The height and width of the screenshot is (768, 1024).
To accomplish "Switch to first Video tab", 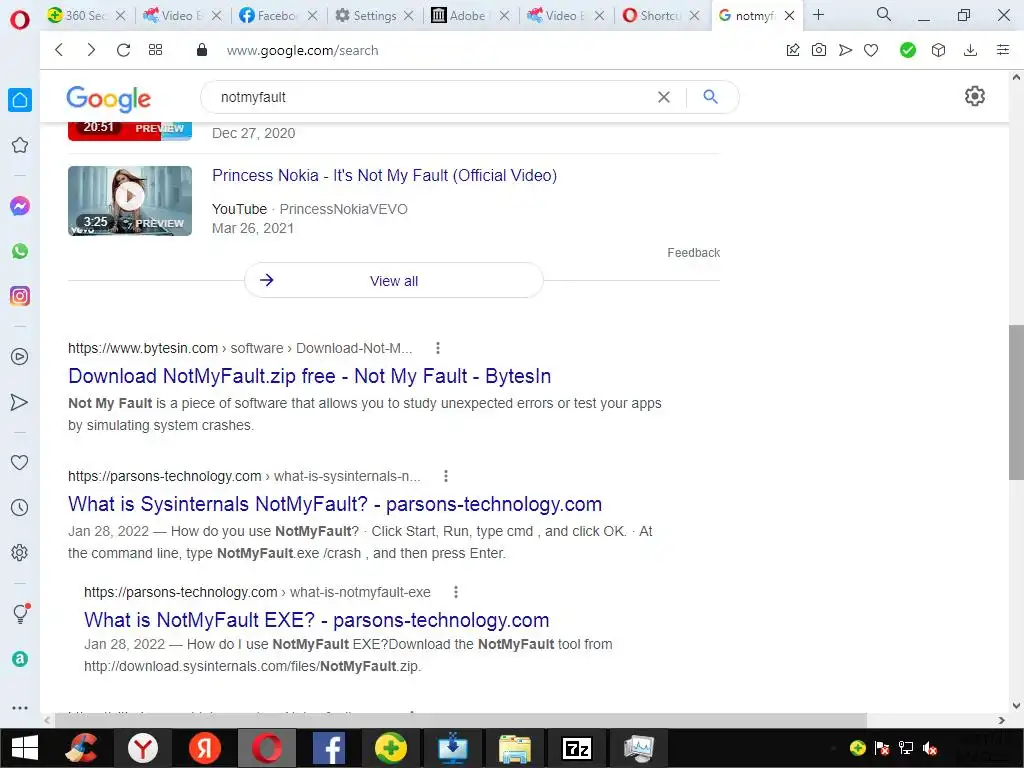I will coord(172,15).
